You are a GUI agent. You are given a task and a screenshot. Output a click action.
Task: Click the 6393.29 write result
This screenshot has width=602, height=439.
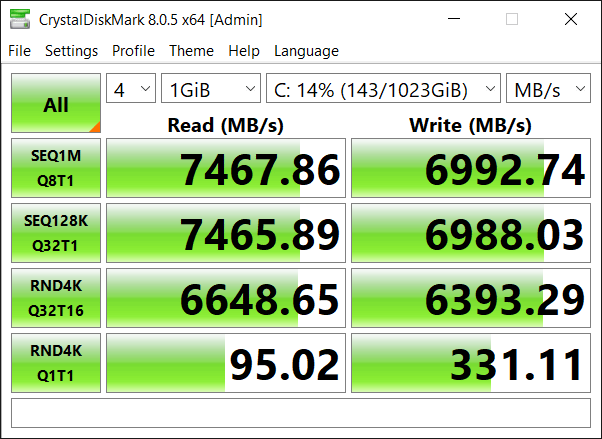coord(471,298)
